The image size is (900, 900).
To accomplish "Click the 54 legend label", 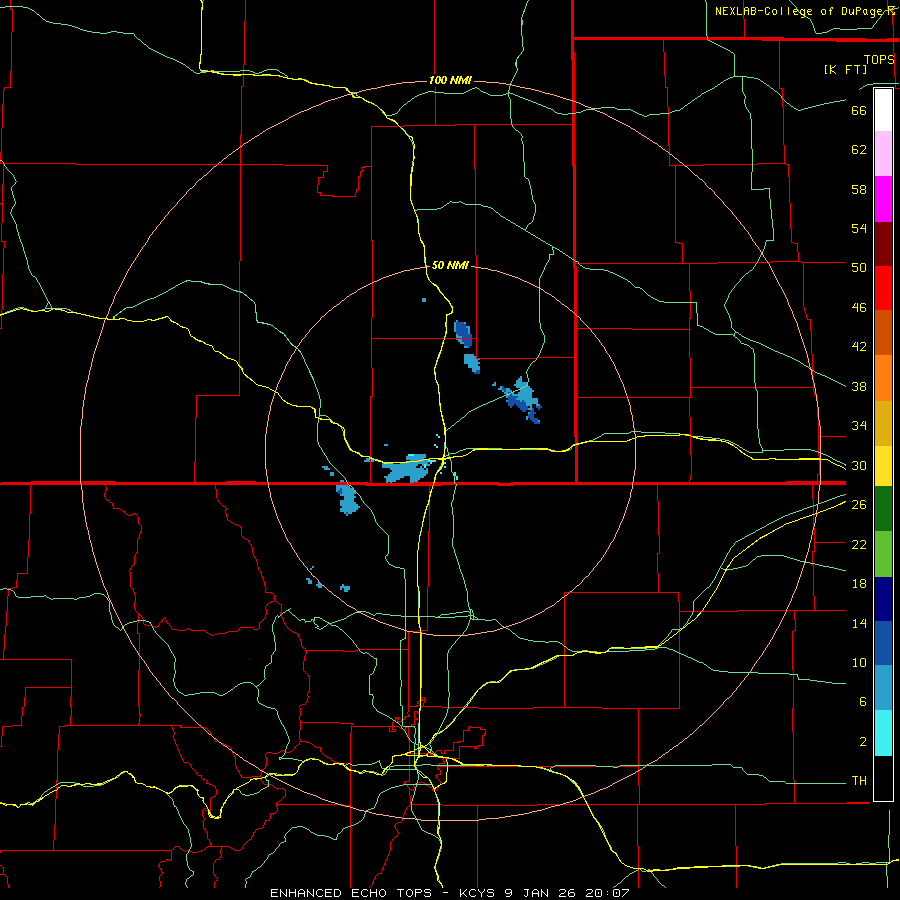I will click(x=859, y=228).
